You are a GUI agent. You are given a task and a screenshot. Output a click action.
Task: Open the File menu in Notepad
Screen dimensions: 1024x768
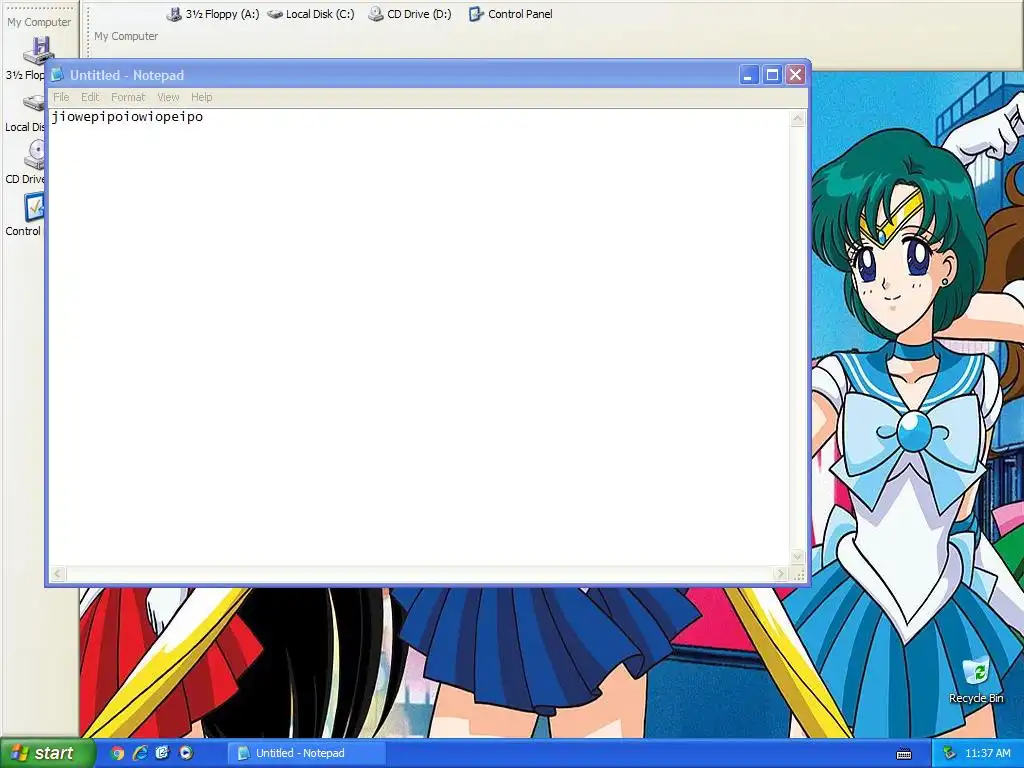[61, 97]
